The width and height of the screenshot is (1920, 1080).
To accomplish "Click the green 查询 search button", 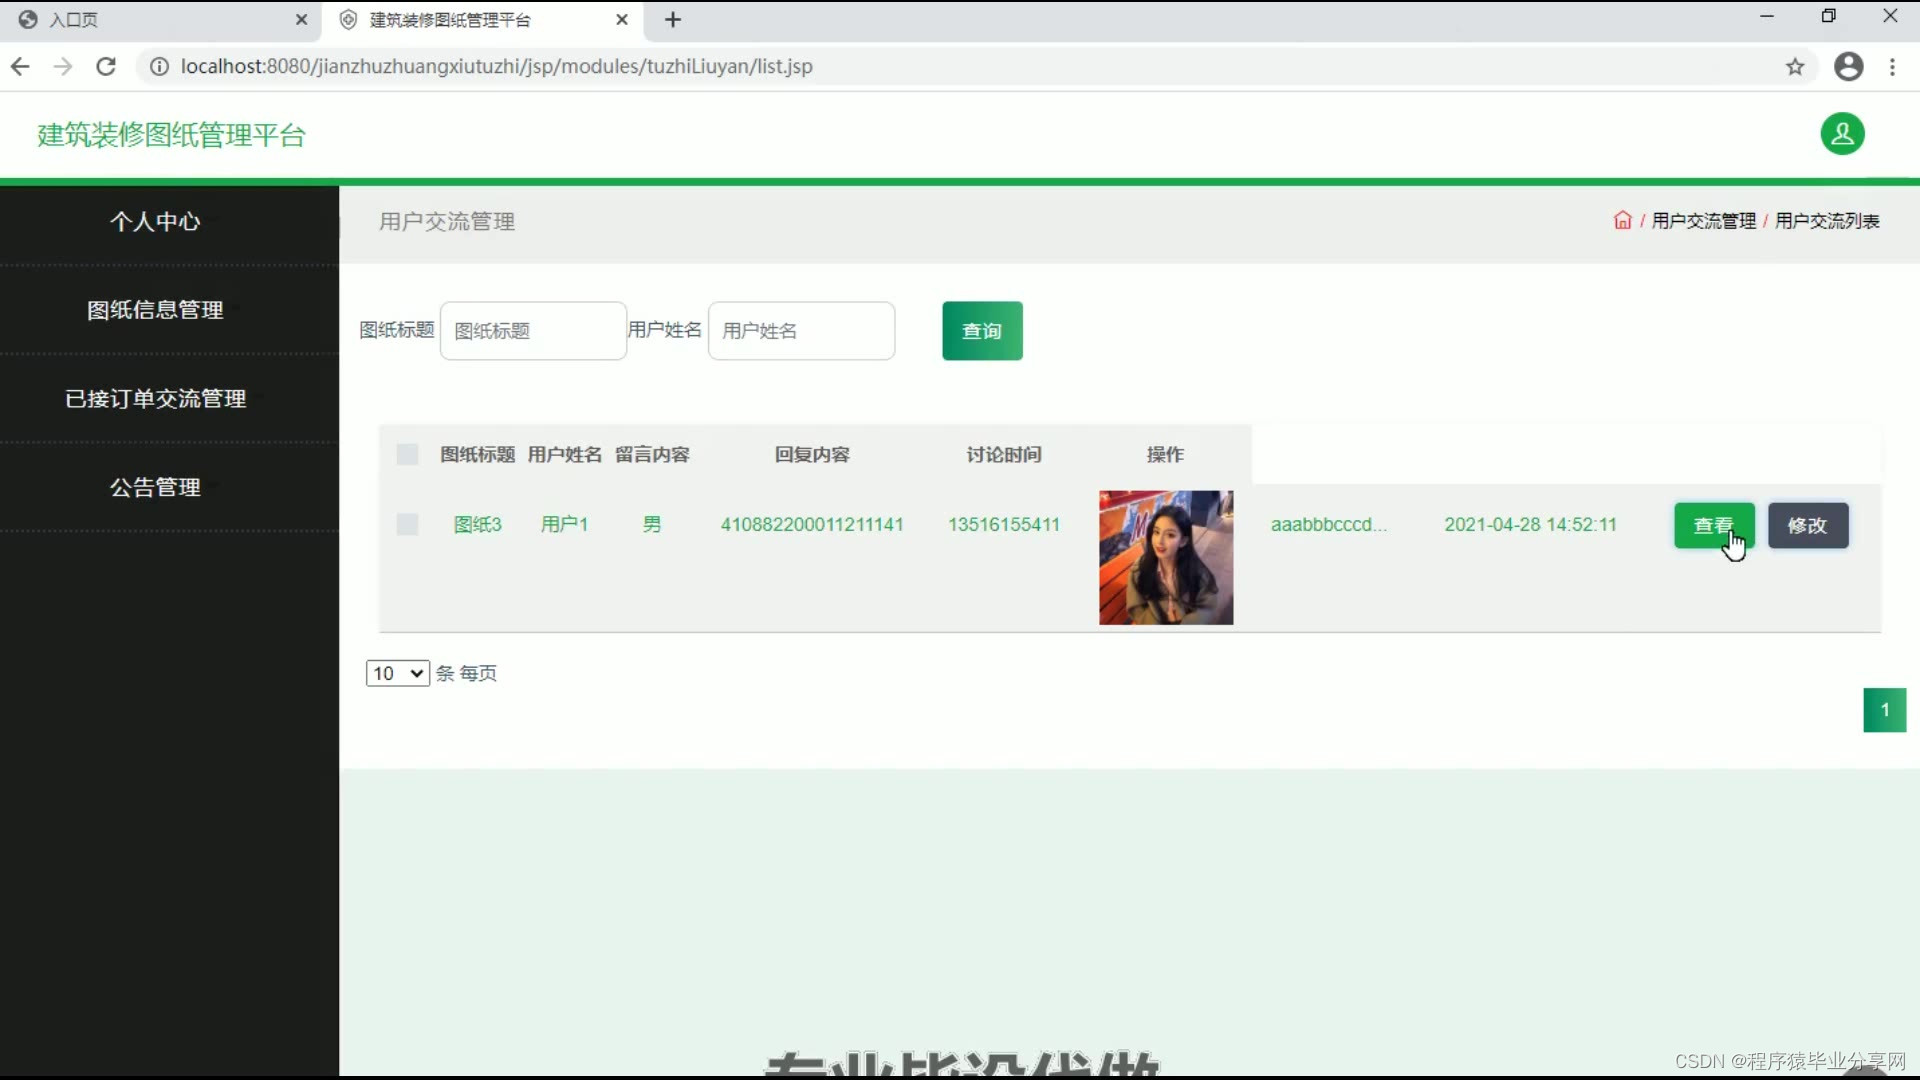I will pyautogui.click(x=982, y=331).
